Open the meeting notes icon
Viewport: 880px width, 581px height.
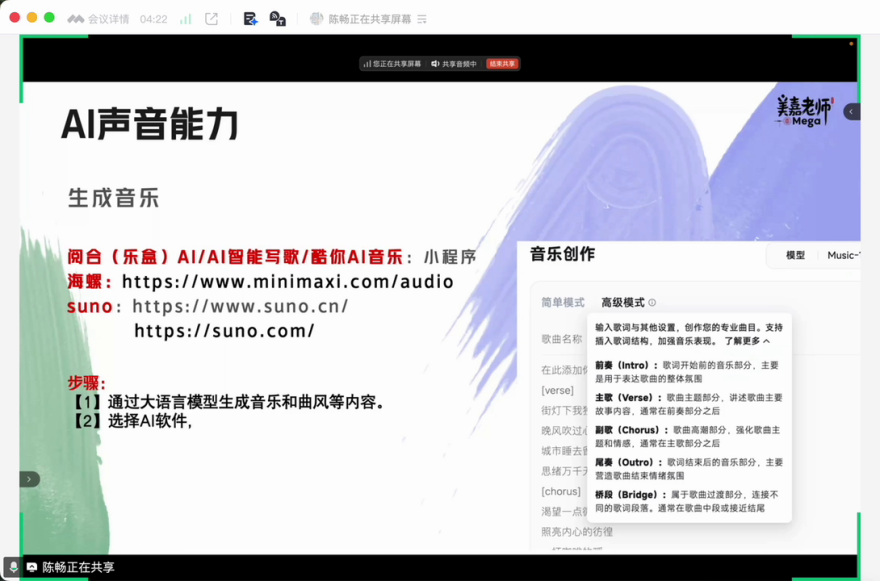coord(250,19)
